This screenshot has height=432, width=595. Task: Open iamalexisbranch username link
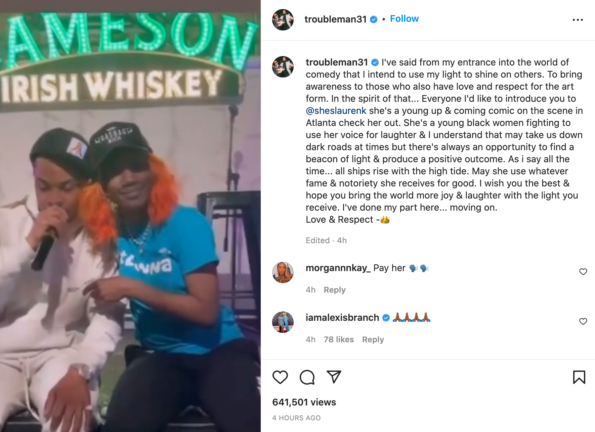coord(342,317)
